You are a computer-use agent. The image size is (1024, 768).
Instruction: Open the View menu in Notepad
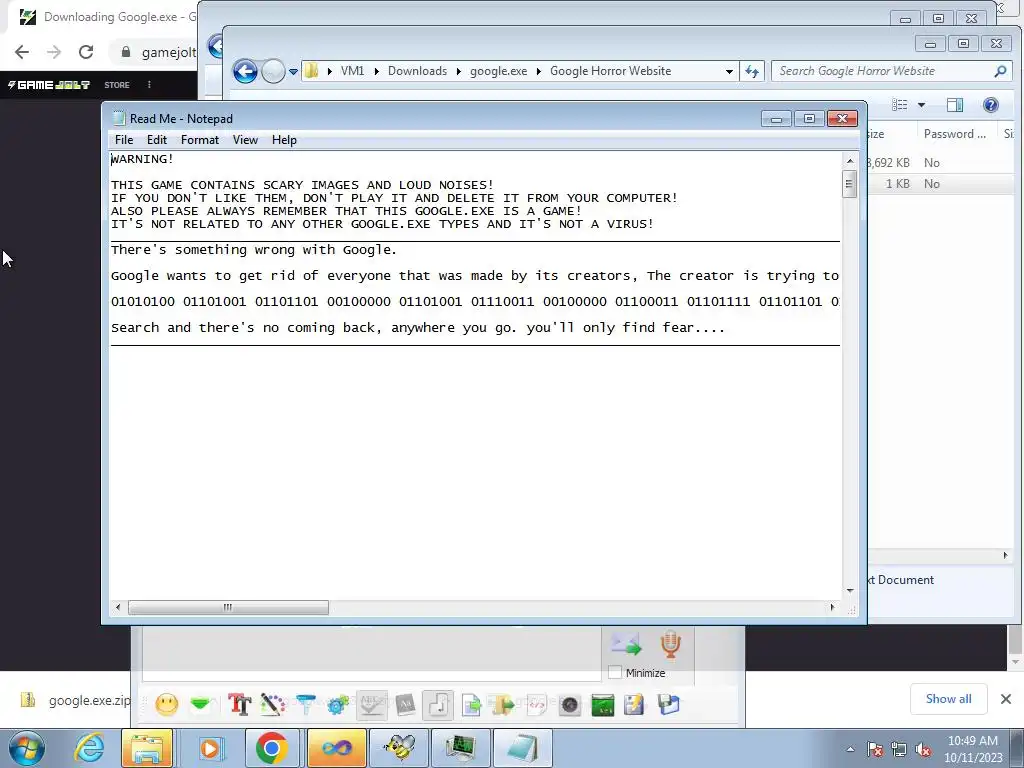point(246,140)
